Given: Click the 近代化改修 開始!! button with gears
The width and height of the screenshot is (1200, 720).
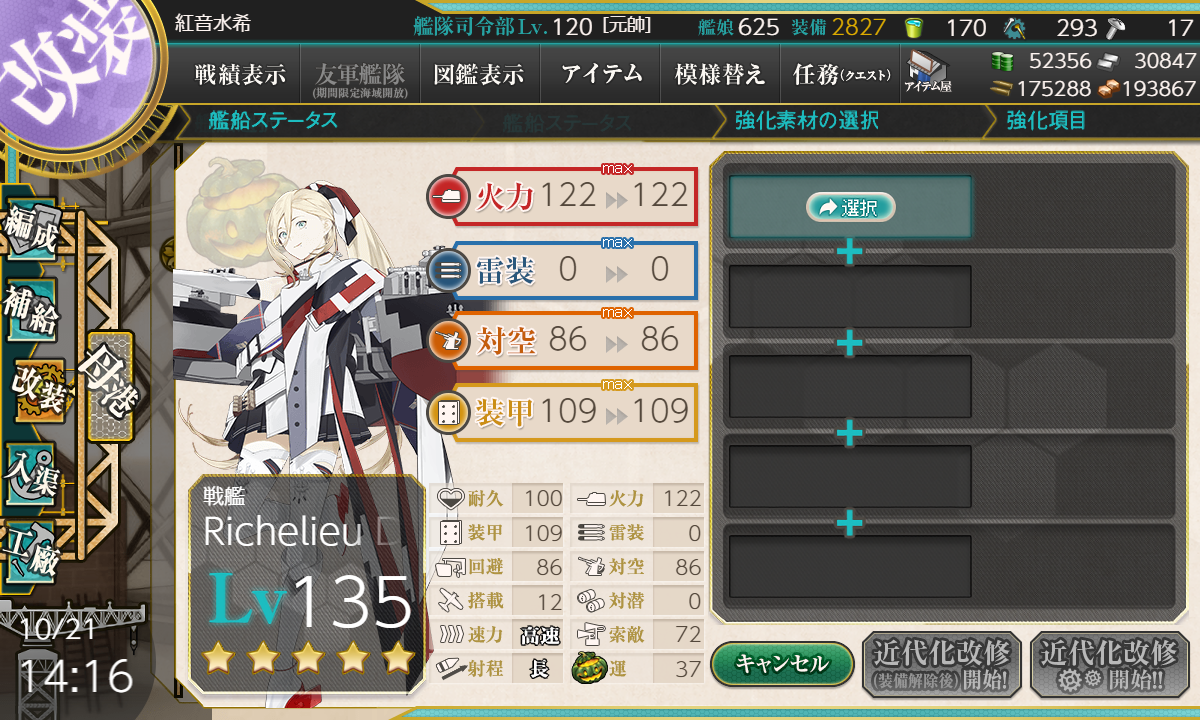Looking at the screenshot, I should [1110, 664].
